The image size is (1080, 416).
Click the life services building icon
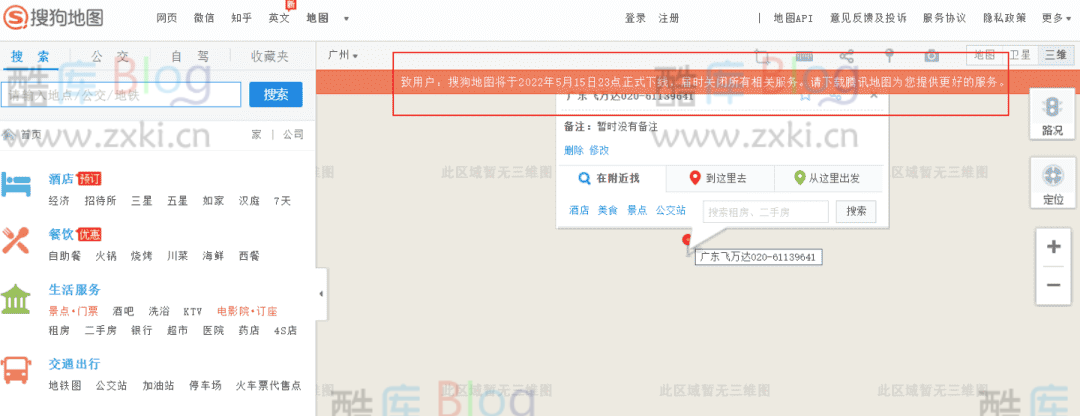[17, 300]
